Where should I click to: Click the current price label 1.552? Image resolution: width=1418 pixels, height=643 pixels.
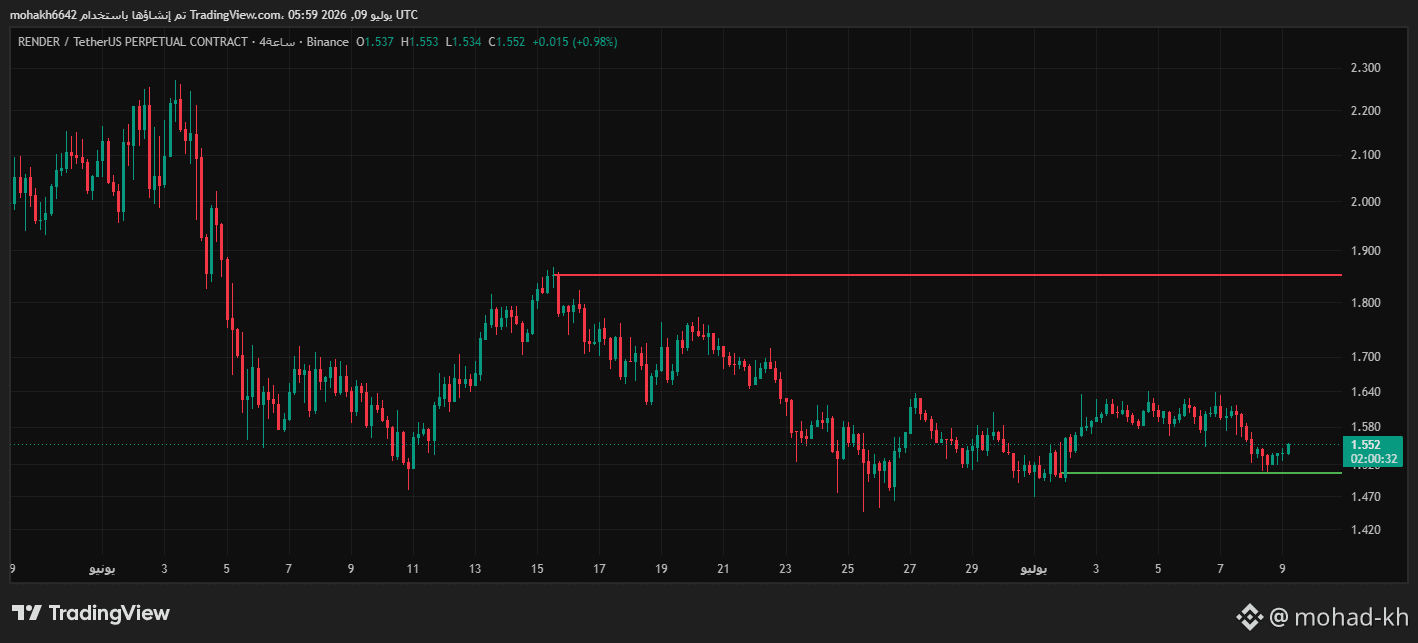1366,445
